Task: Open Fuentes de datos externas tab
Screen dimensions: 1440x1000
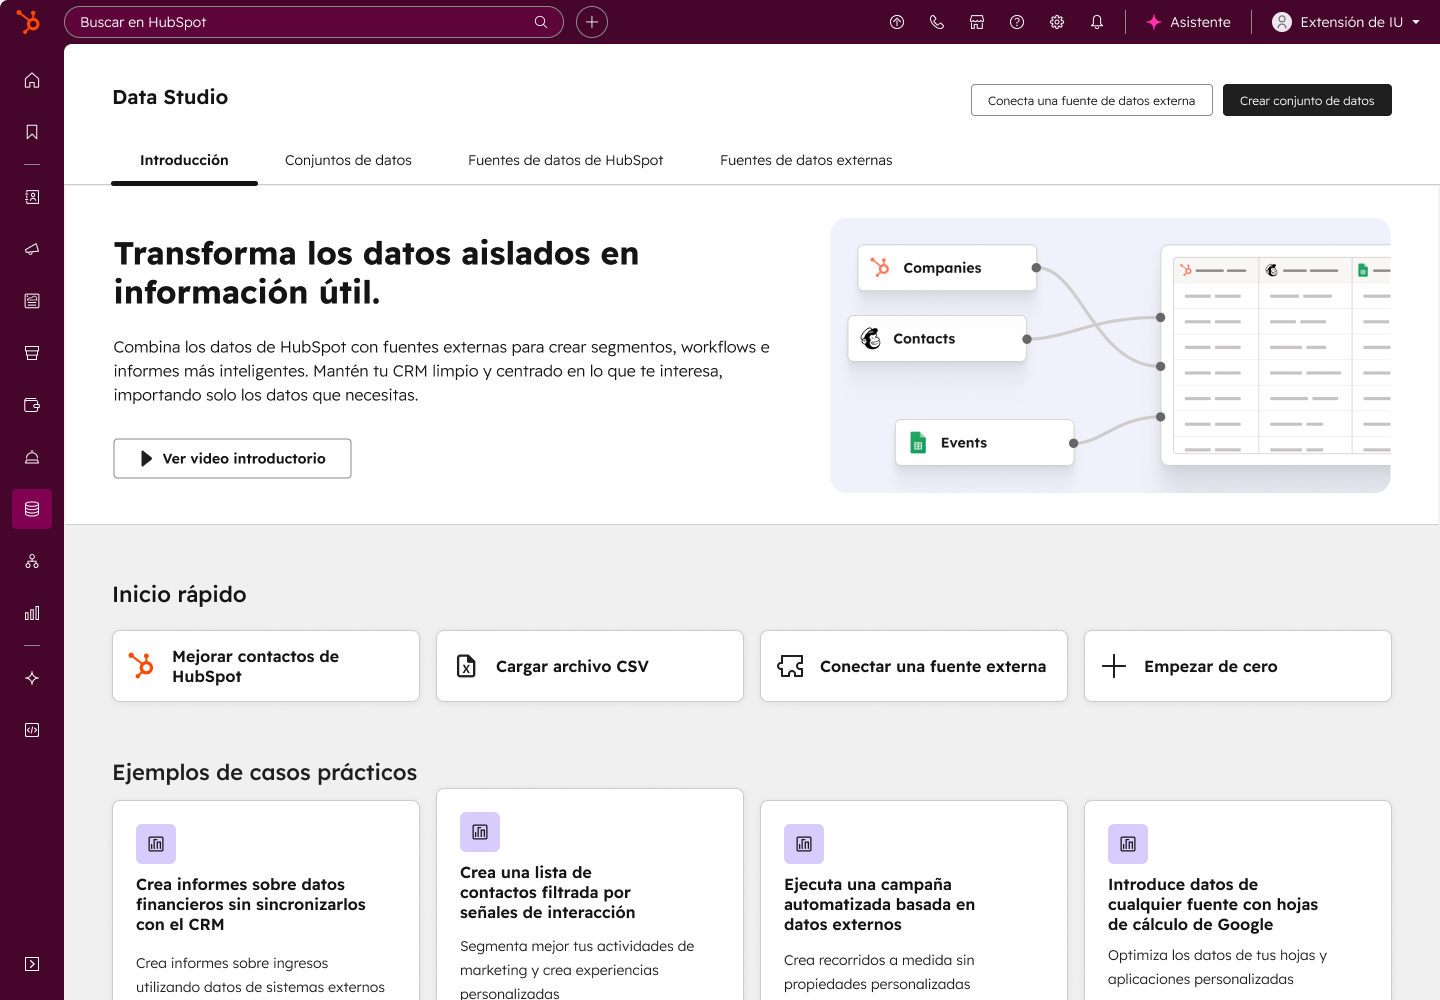Action: (806, 160)
